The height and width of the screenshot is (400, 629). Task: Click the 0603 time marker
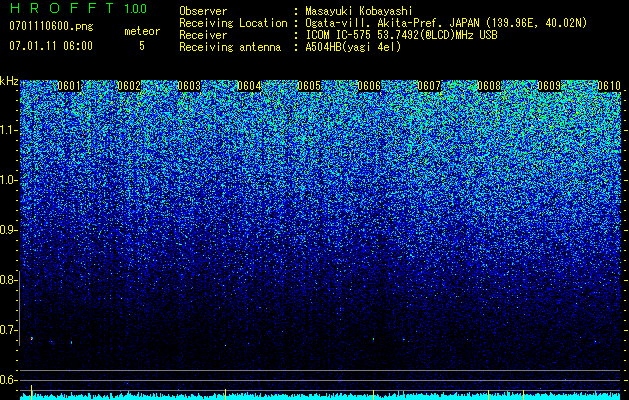pyautogui.click(x=189, y=86)
